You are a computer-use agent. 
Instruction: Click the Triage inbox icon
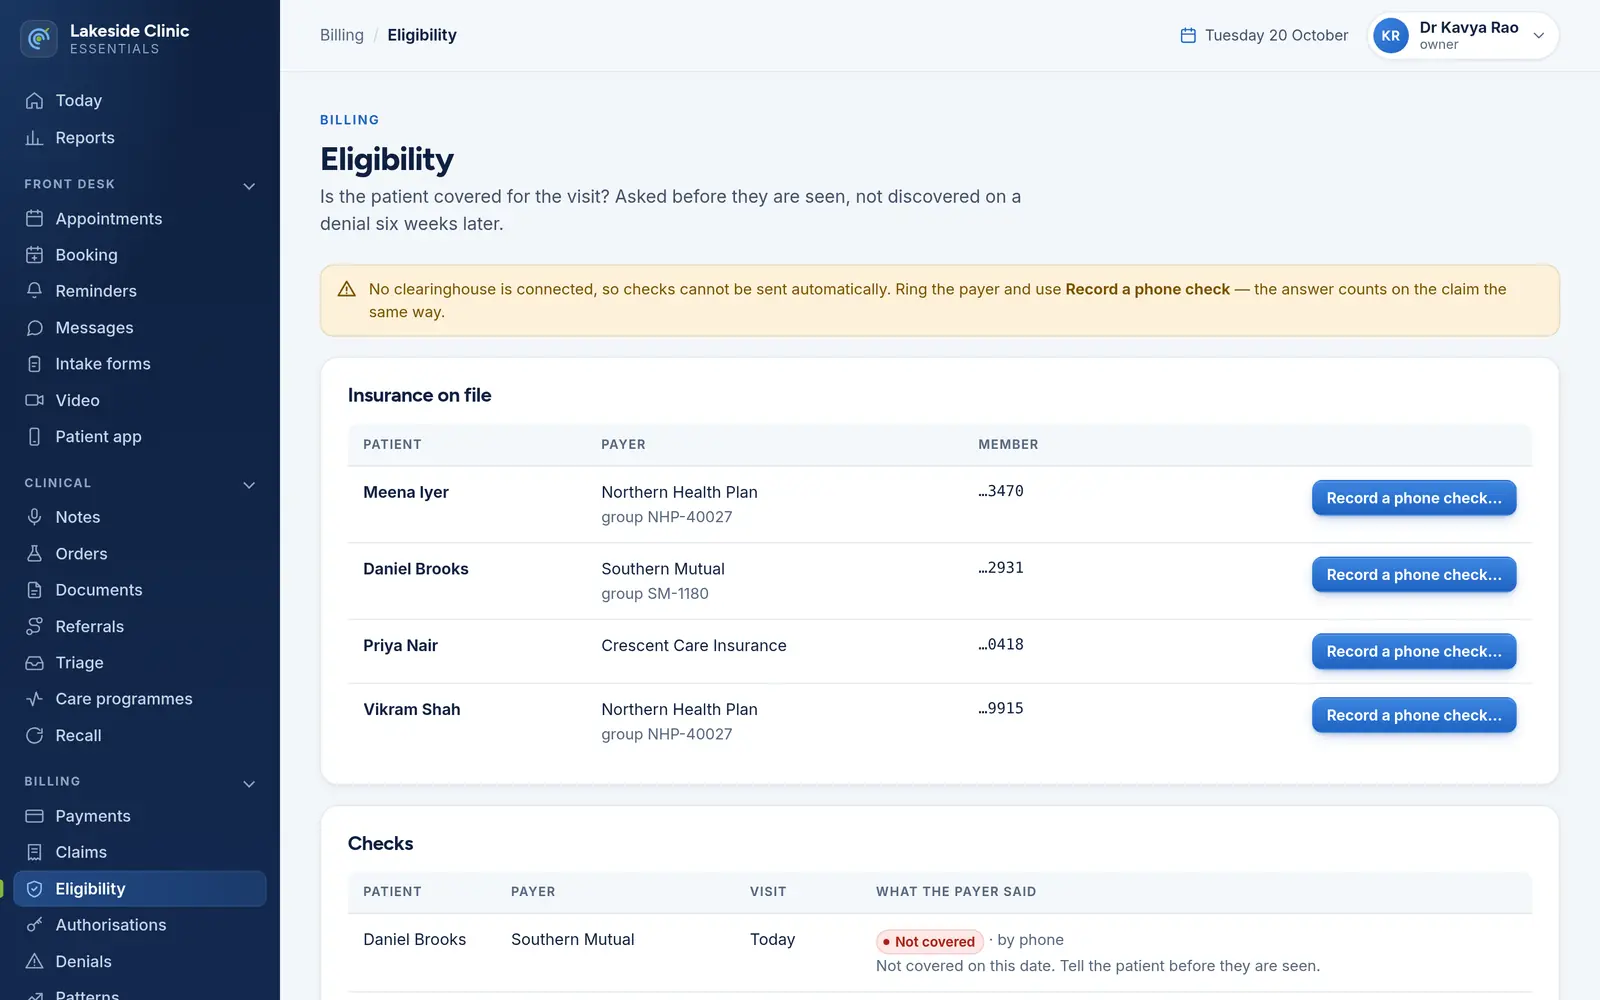coord(34,663)
